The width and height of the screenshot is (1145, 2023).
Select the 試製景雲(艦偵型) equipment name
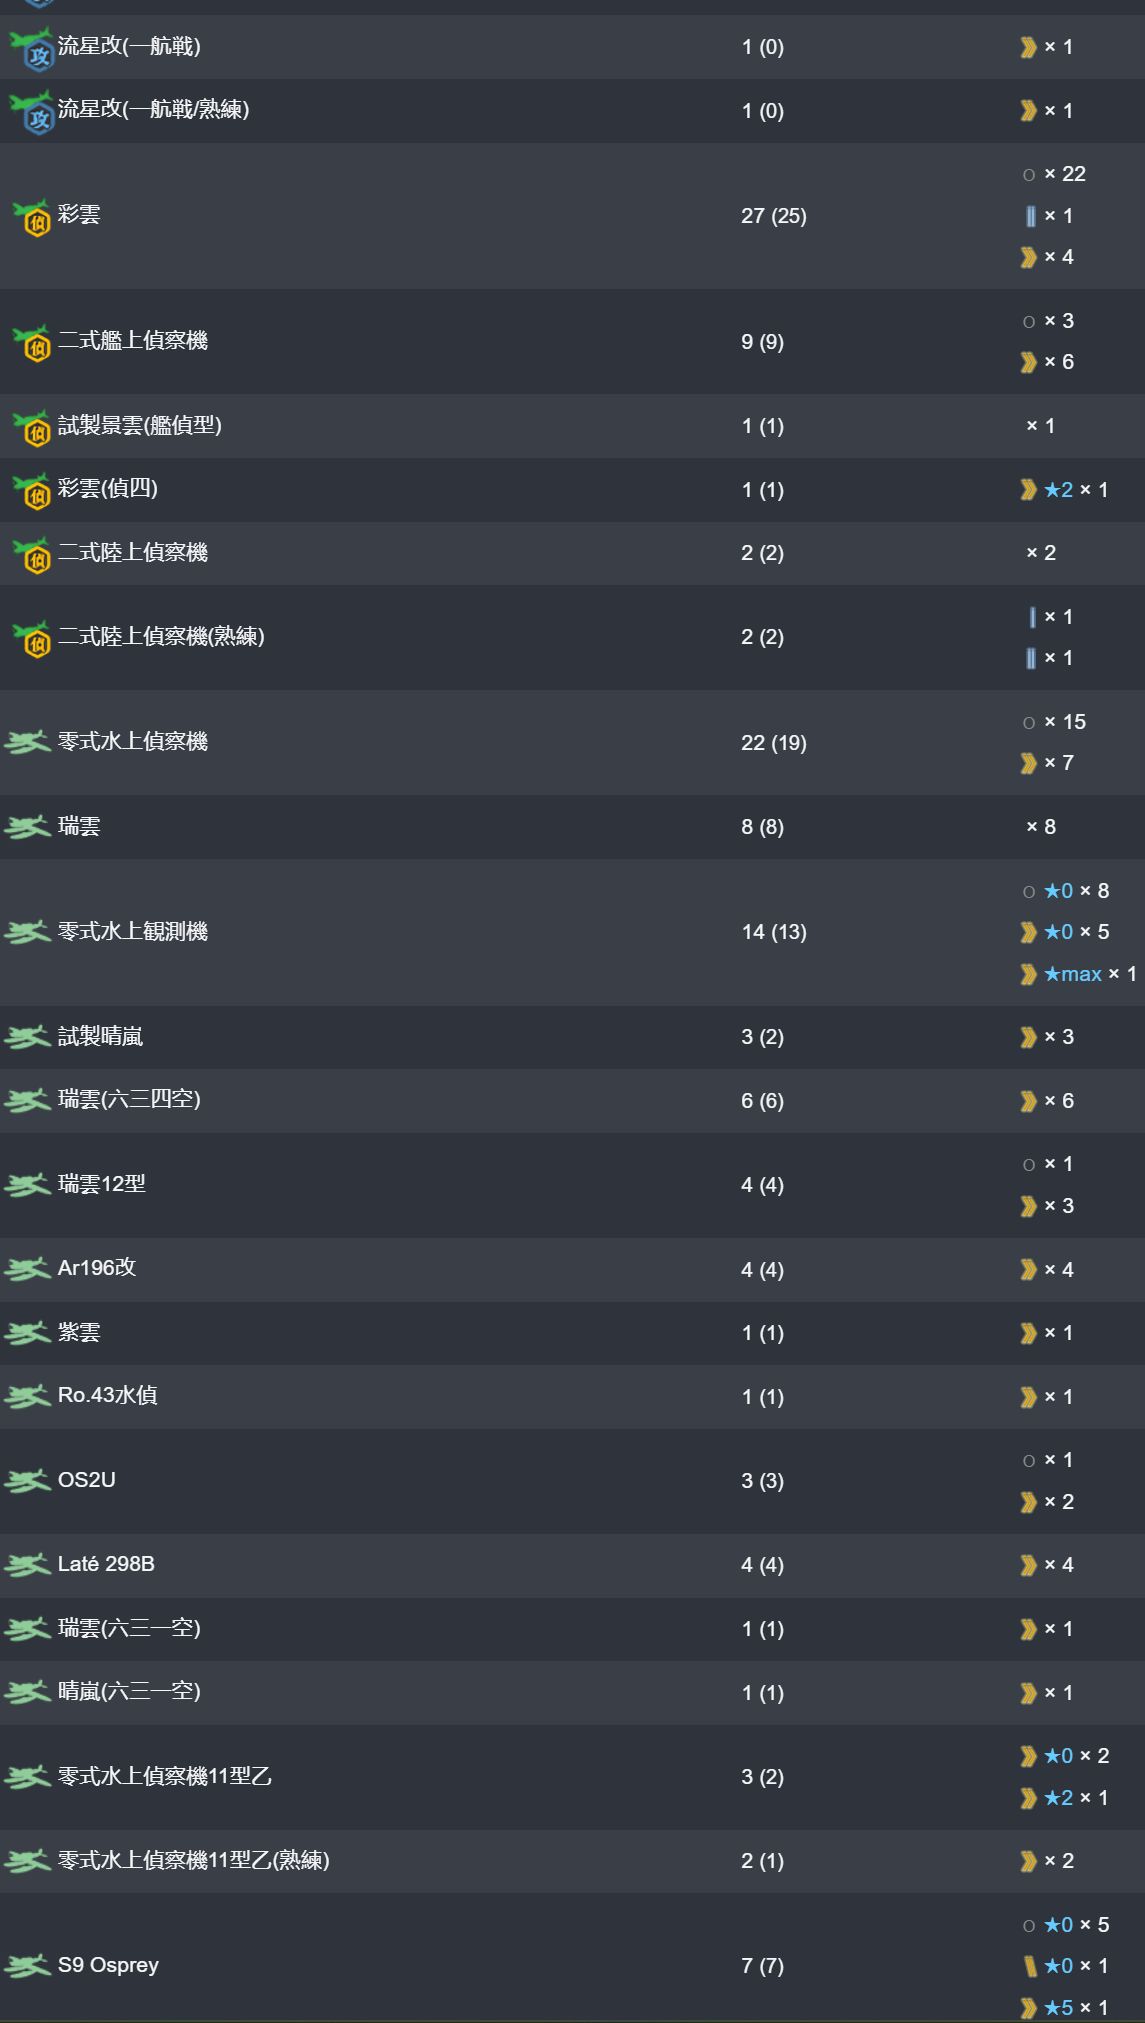[x=140, y=426]
